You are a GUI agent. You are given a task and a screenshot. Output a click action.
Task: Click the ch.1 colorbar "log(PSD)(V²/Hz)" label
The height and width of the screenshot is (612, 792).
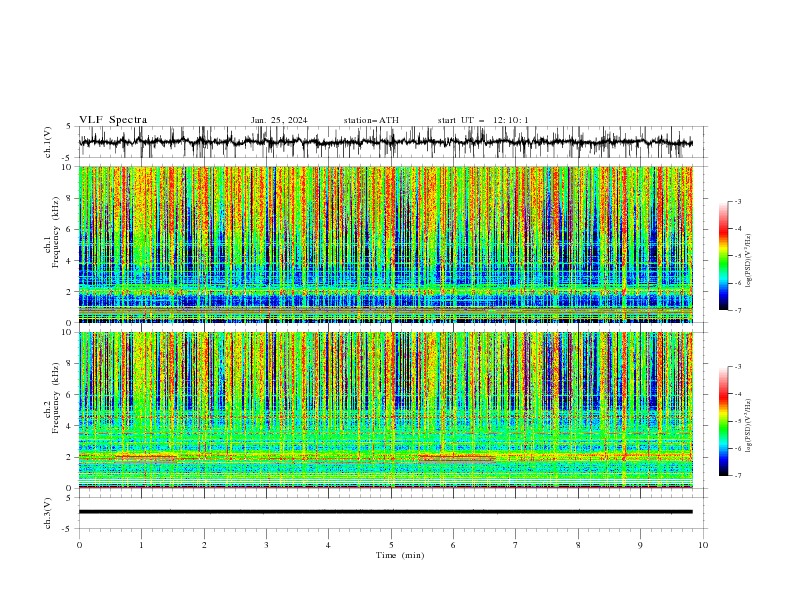click(x=748, y=261)
